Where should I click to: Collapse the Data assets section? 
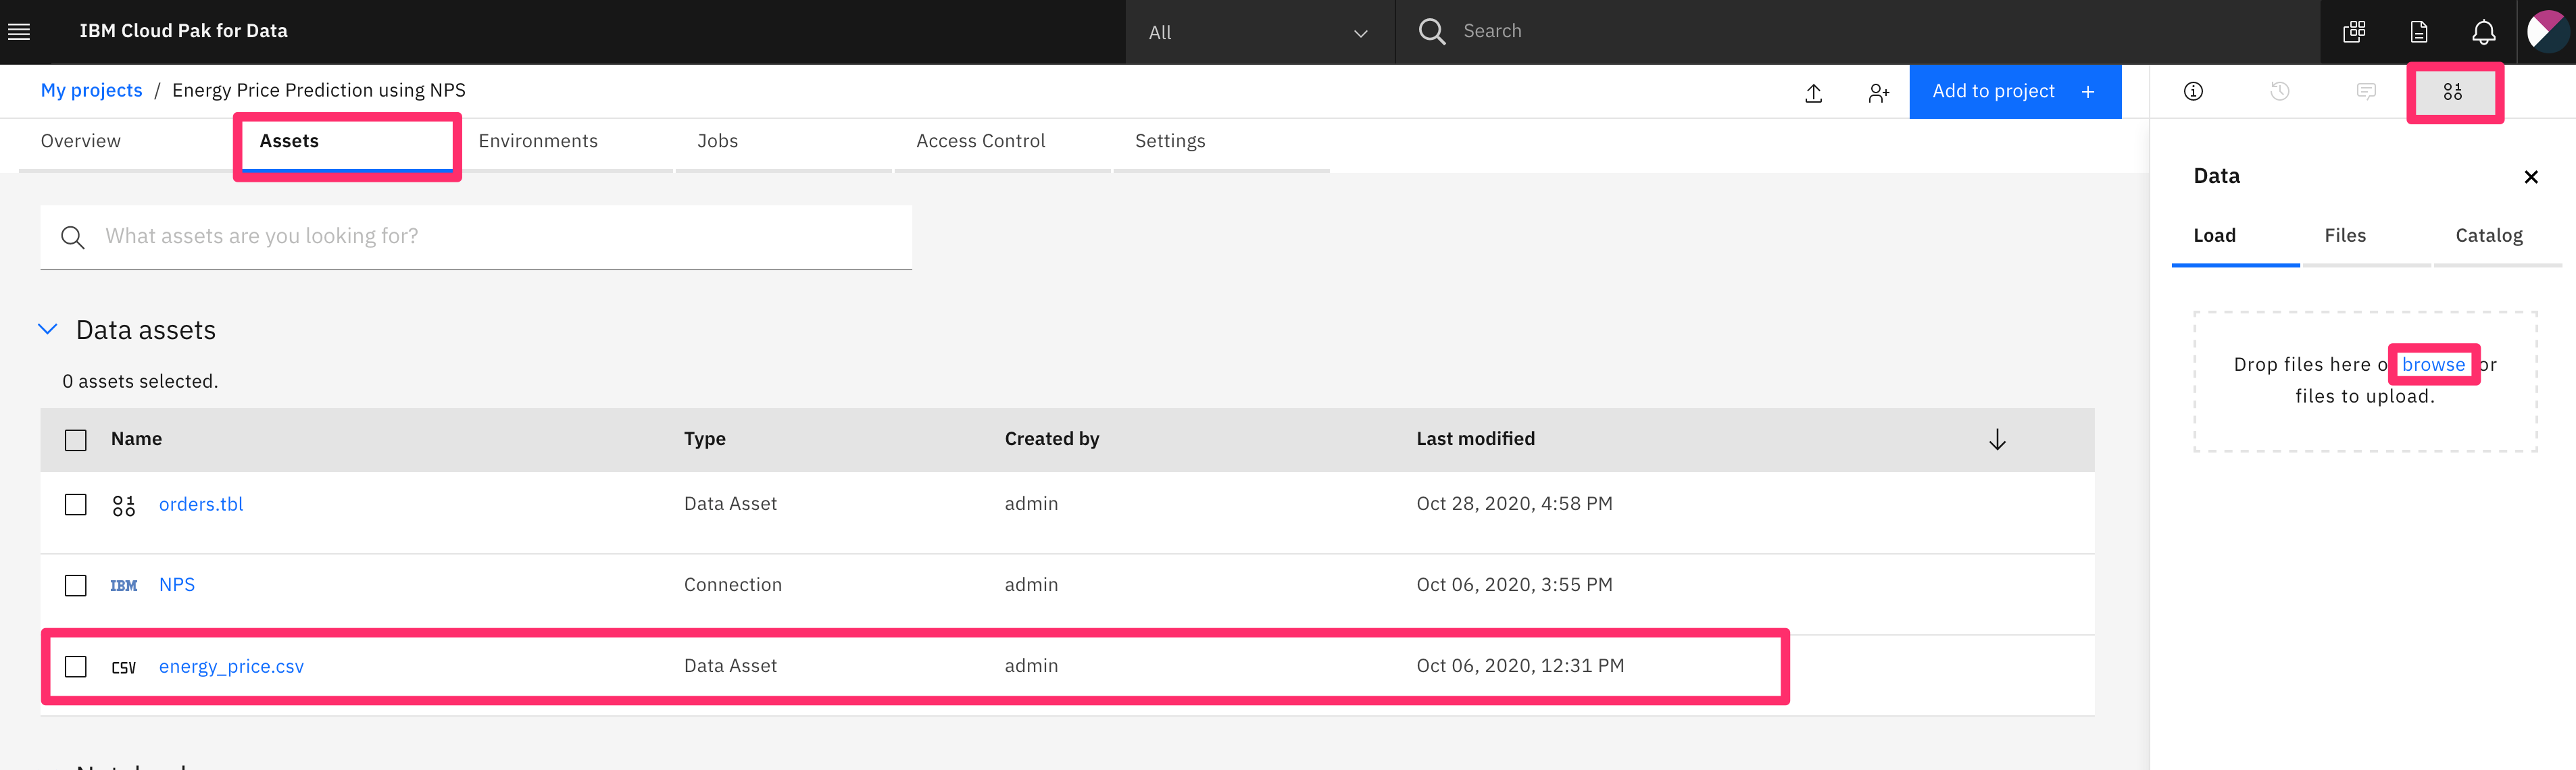47,329
